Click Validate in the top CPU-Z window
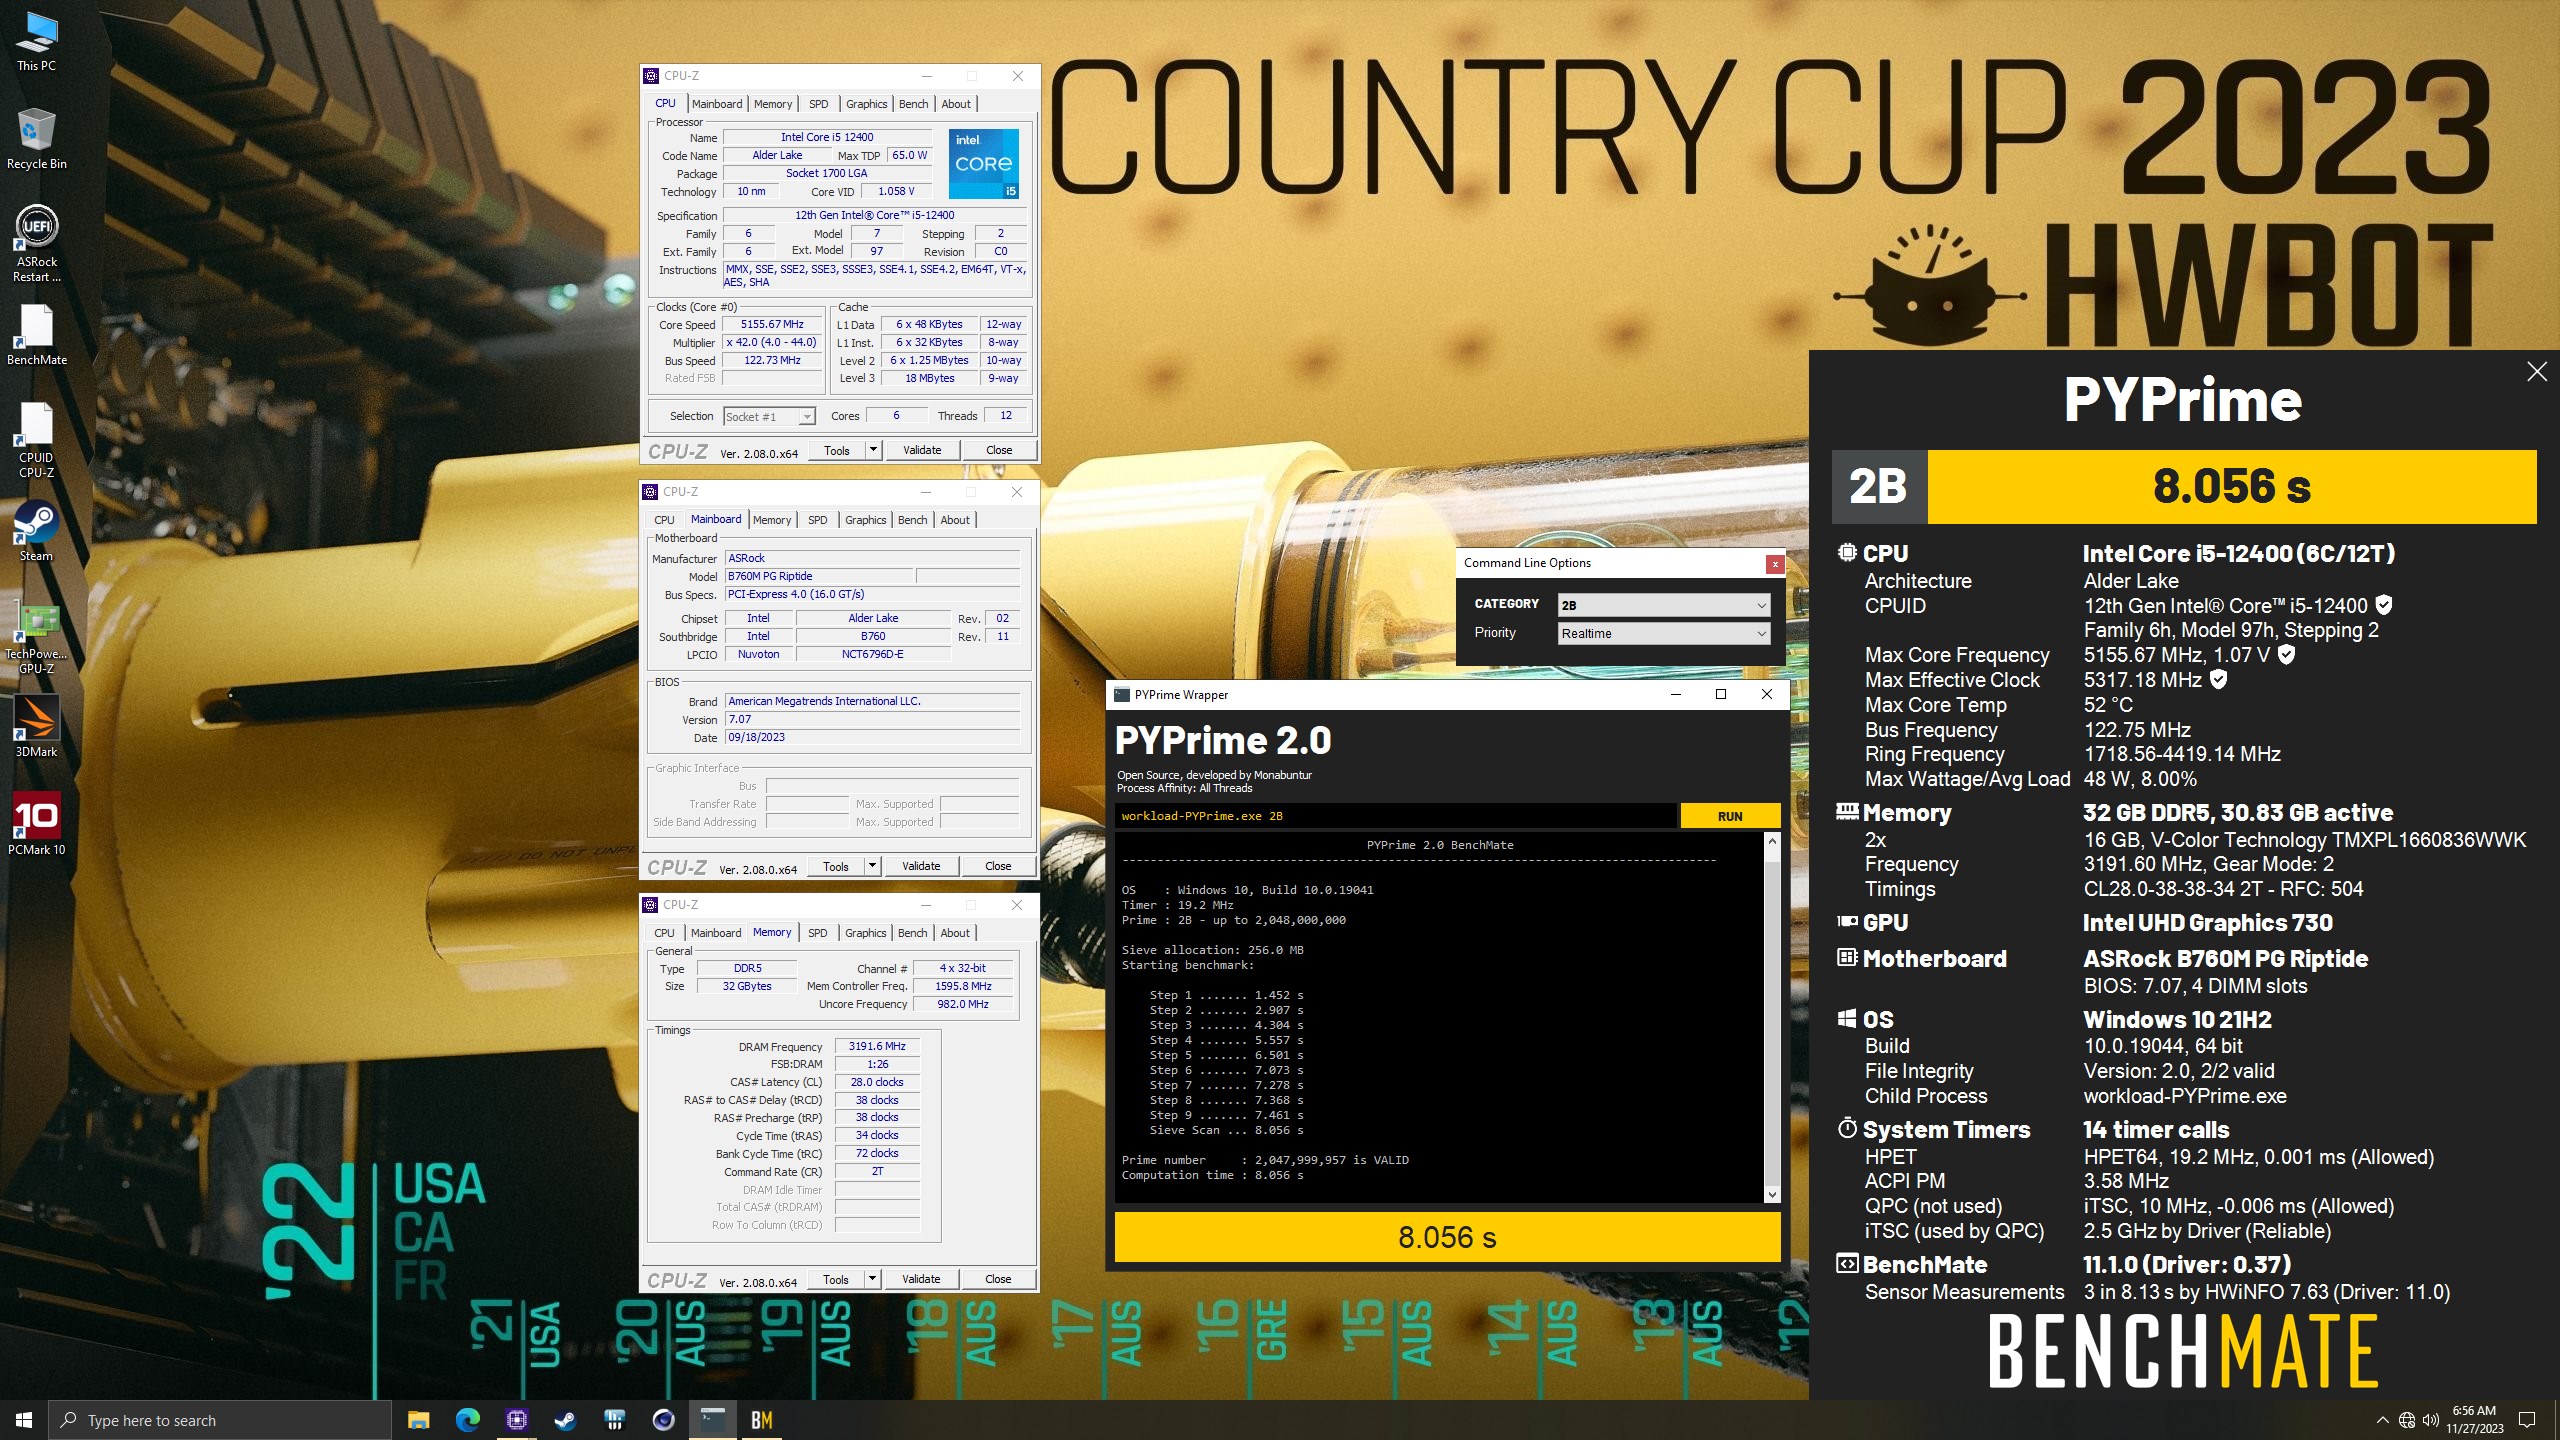The image size is (2560, 1440). click(x=922, y=450)
